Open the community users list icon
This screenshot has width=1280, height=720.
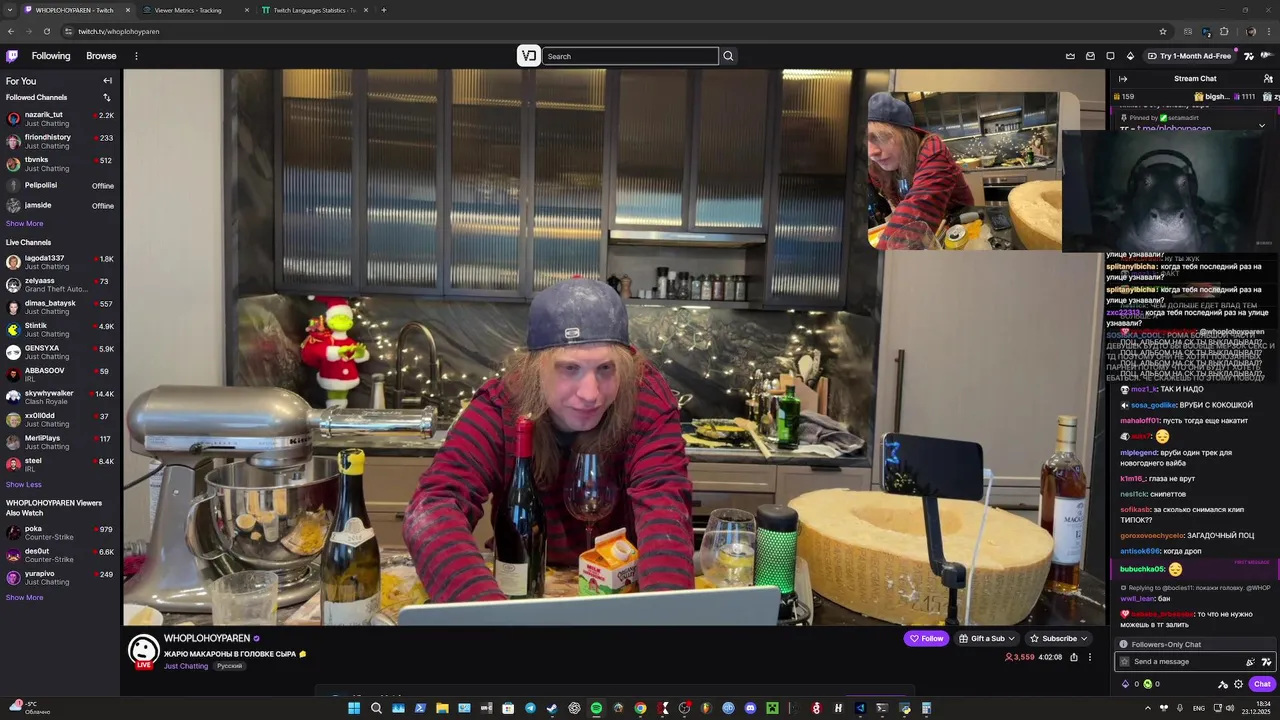coord(1268,78)
